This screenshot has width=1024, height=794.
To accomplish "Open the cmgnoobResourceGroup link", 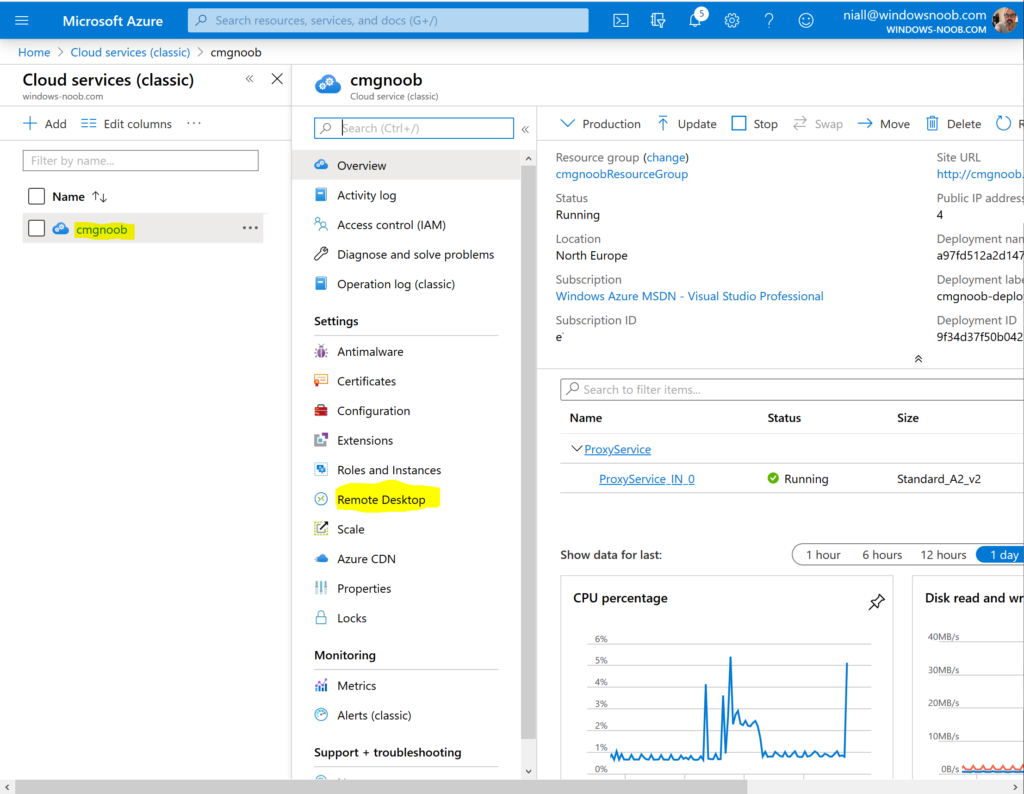I will coord(621,174).
